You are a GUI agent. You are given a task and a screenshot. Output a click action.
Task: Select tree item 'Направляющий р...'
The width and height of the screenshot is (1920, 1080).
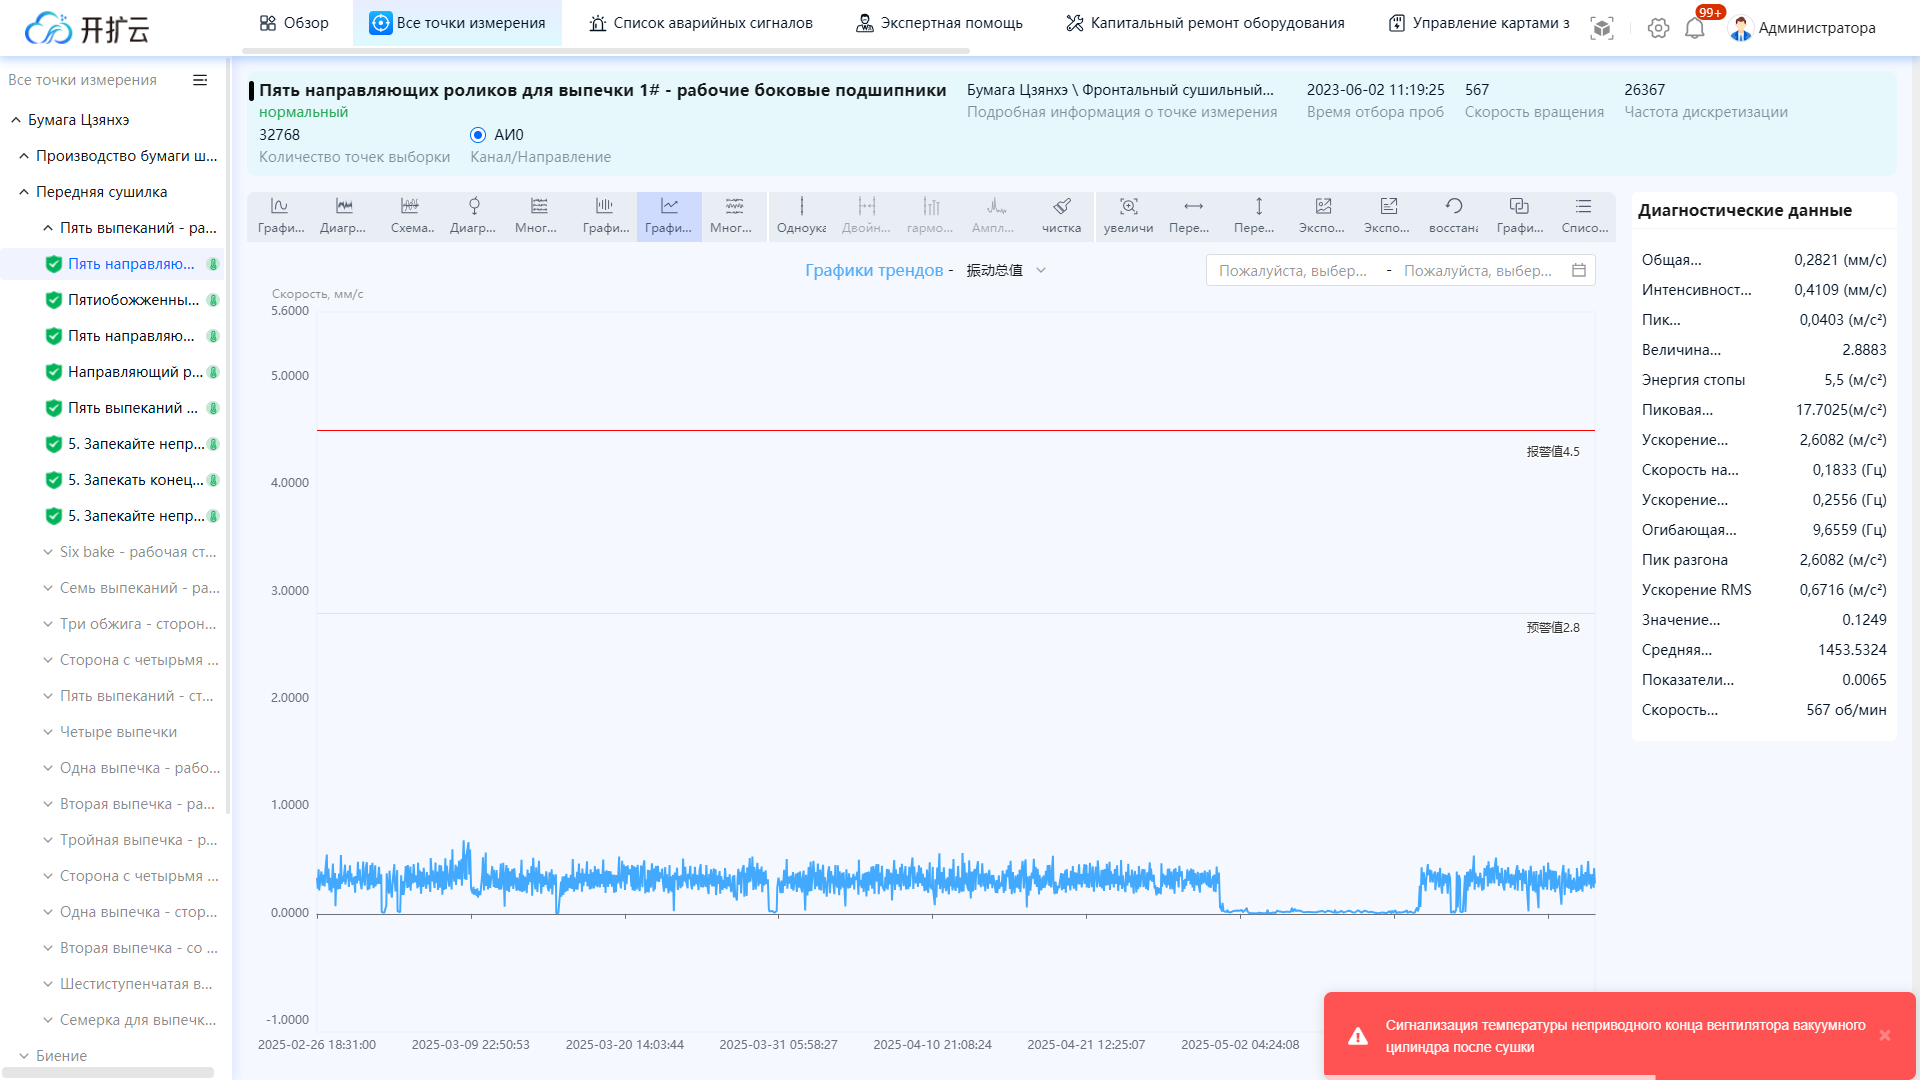135,372
